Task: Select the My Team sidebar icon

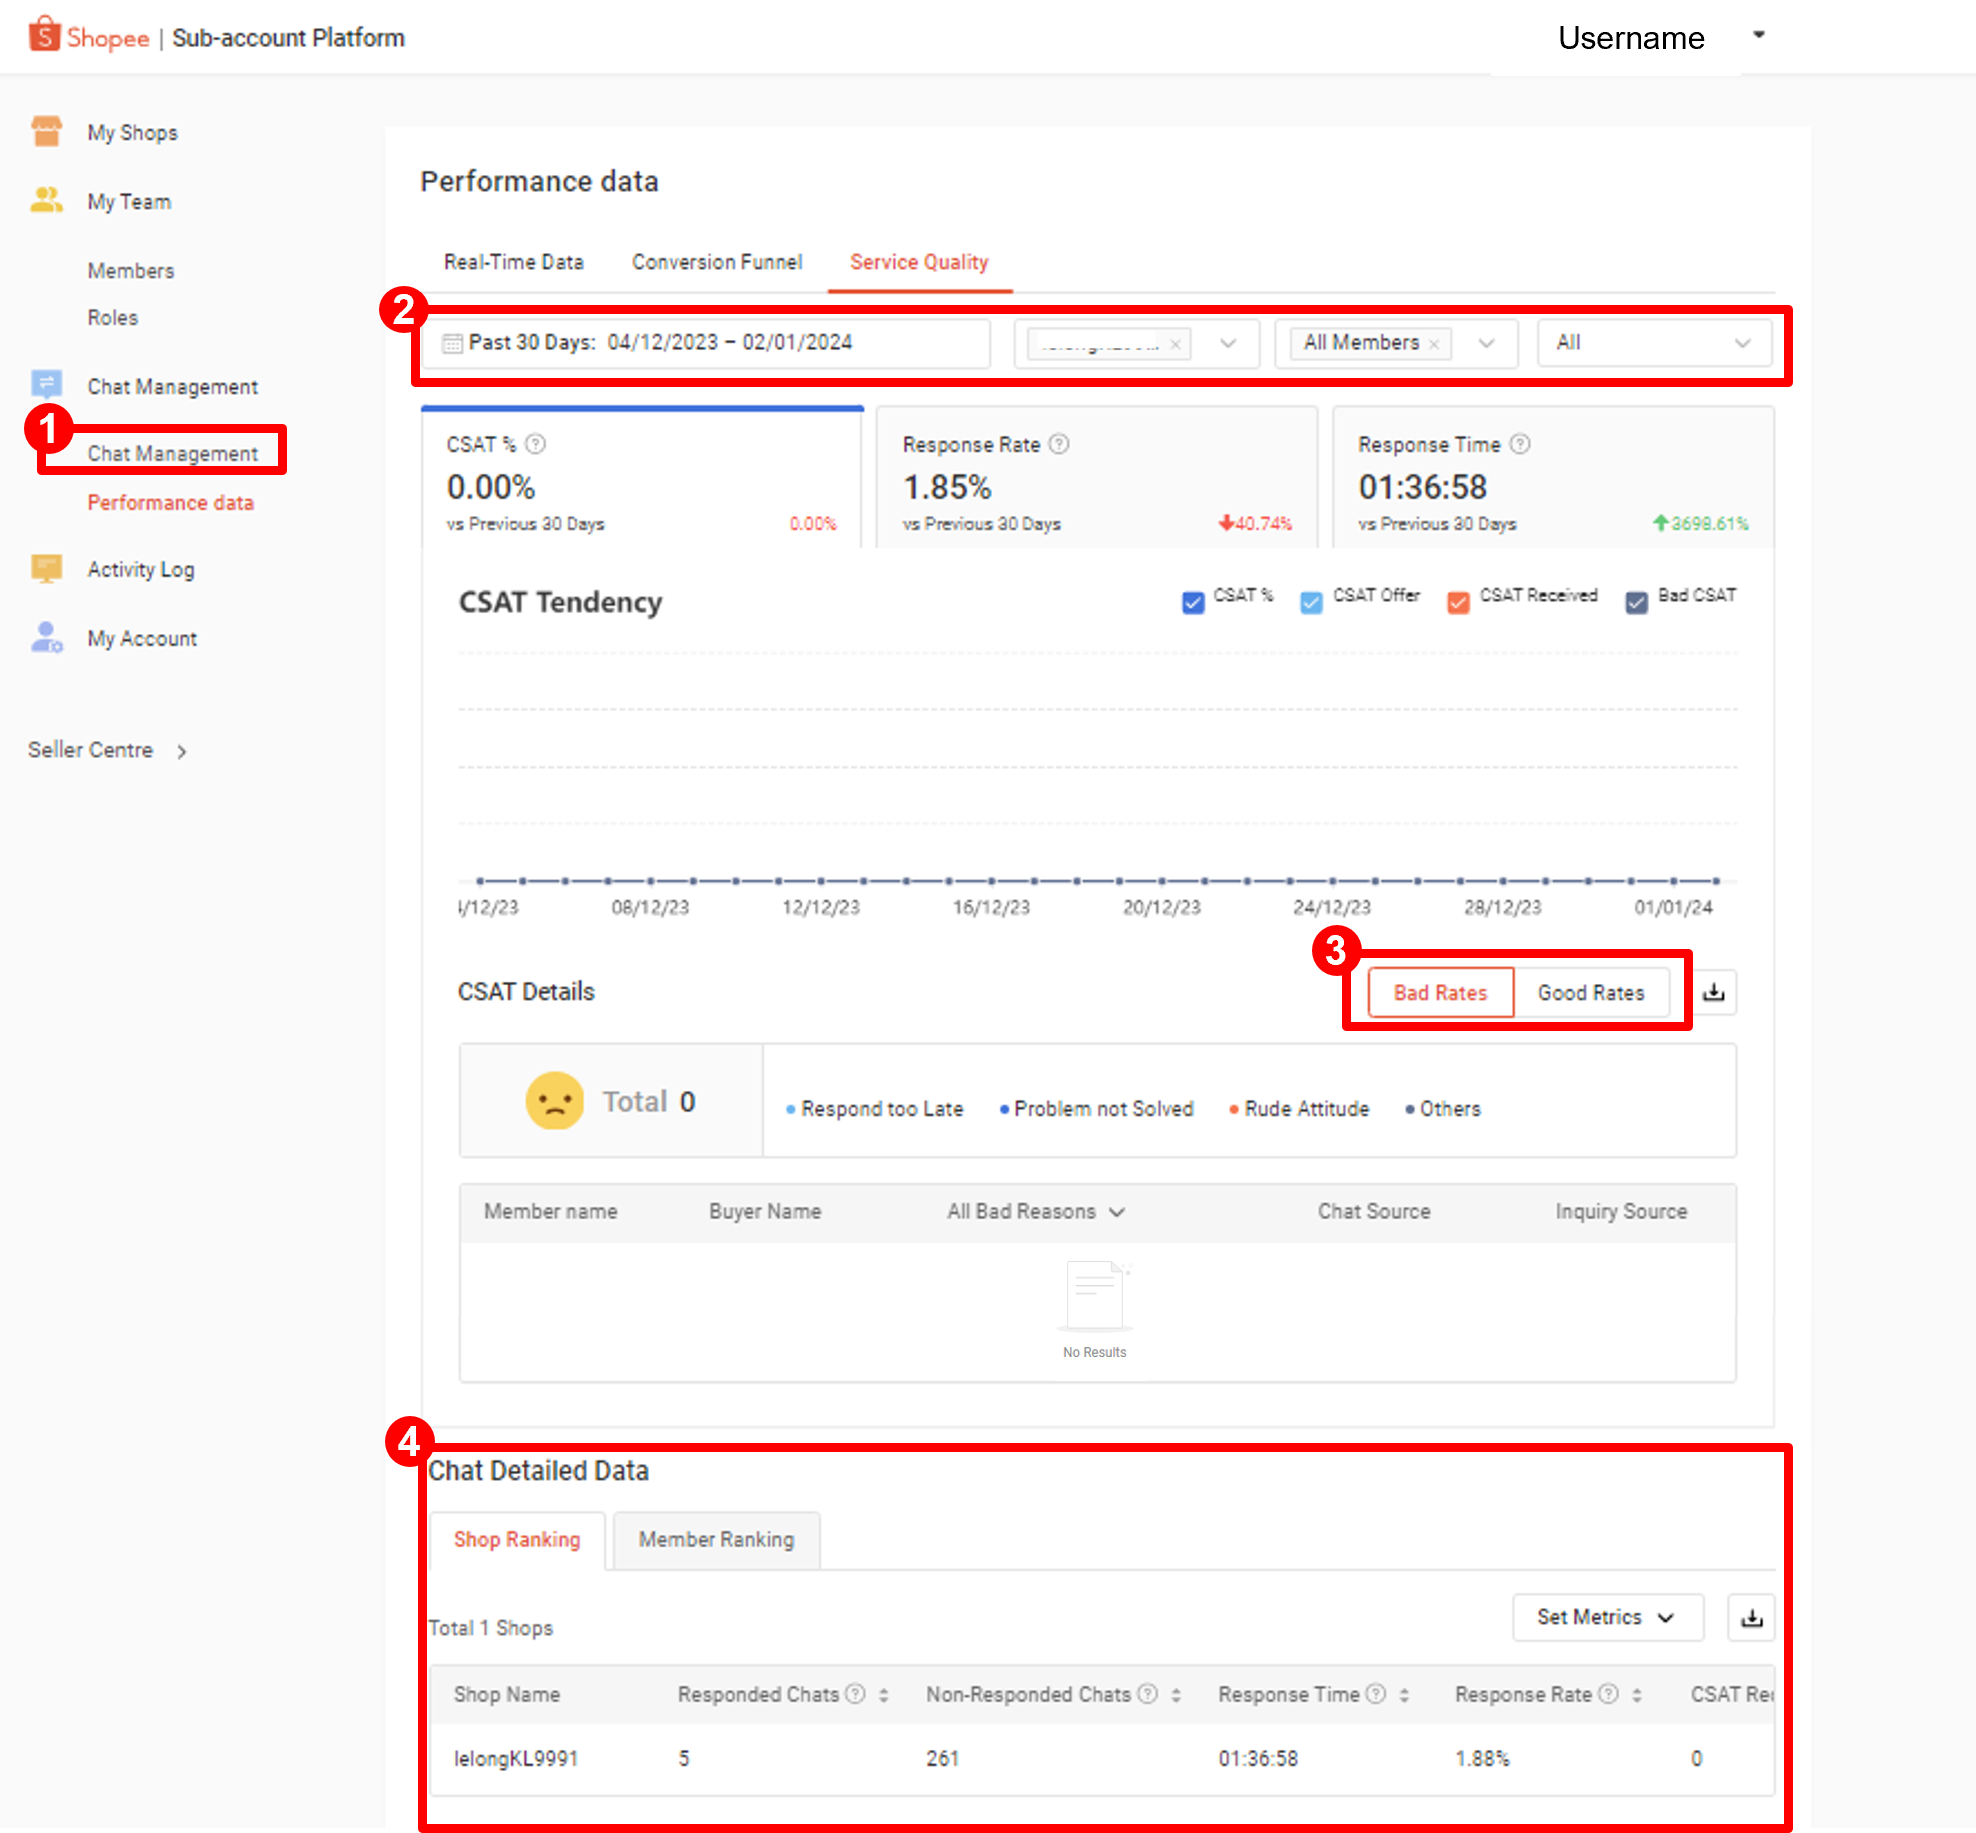Action: pos(47,201)
